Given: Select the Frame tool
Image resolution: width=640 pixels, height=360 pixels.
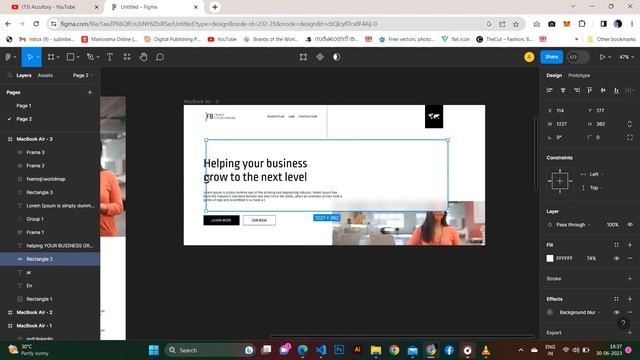Looking at the screenshot, I should click(51, 57).
